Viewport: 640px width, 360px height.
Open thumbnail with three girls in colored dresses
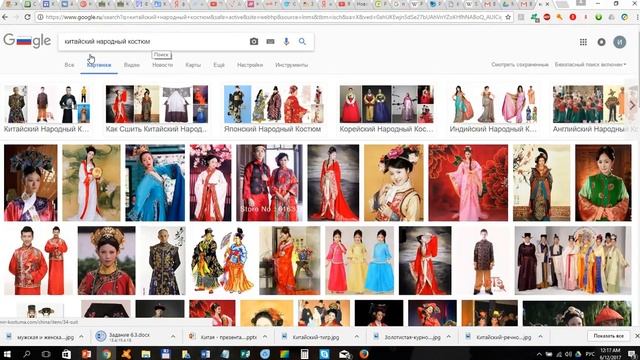[x=360, y=260]
